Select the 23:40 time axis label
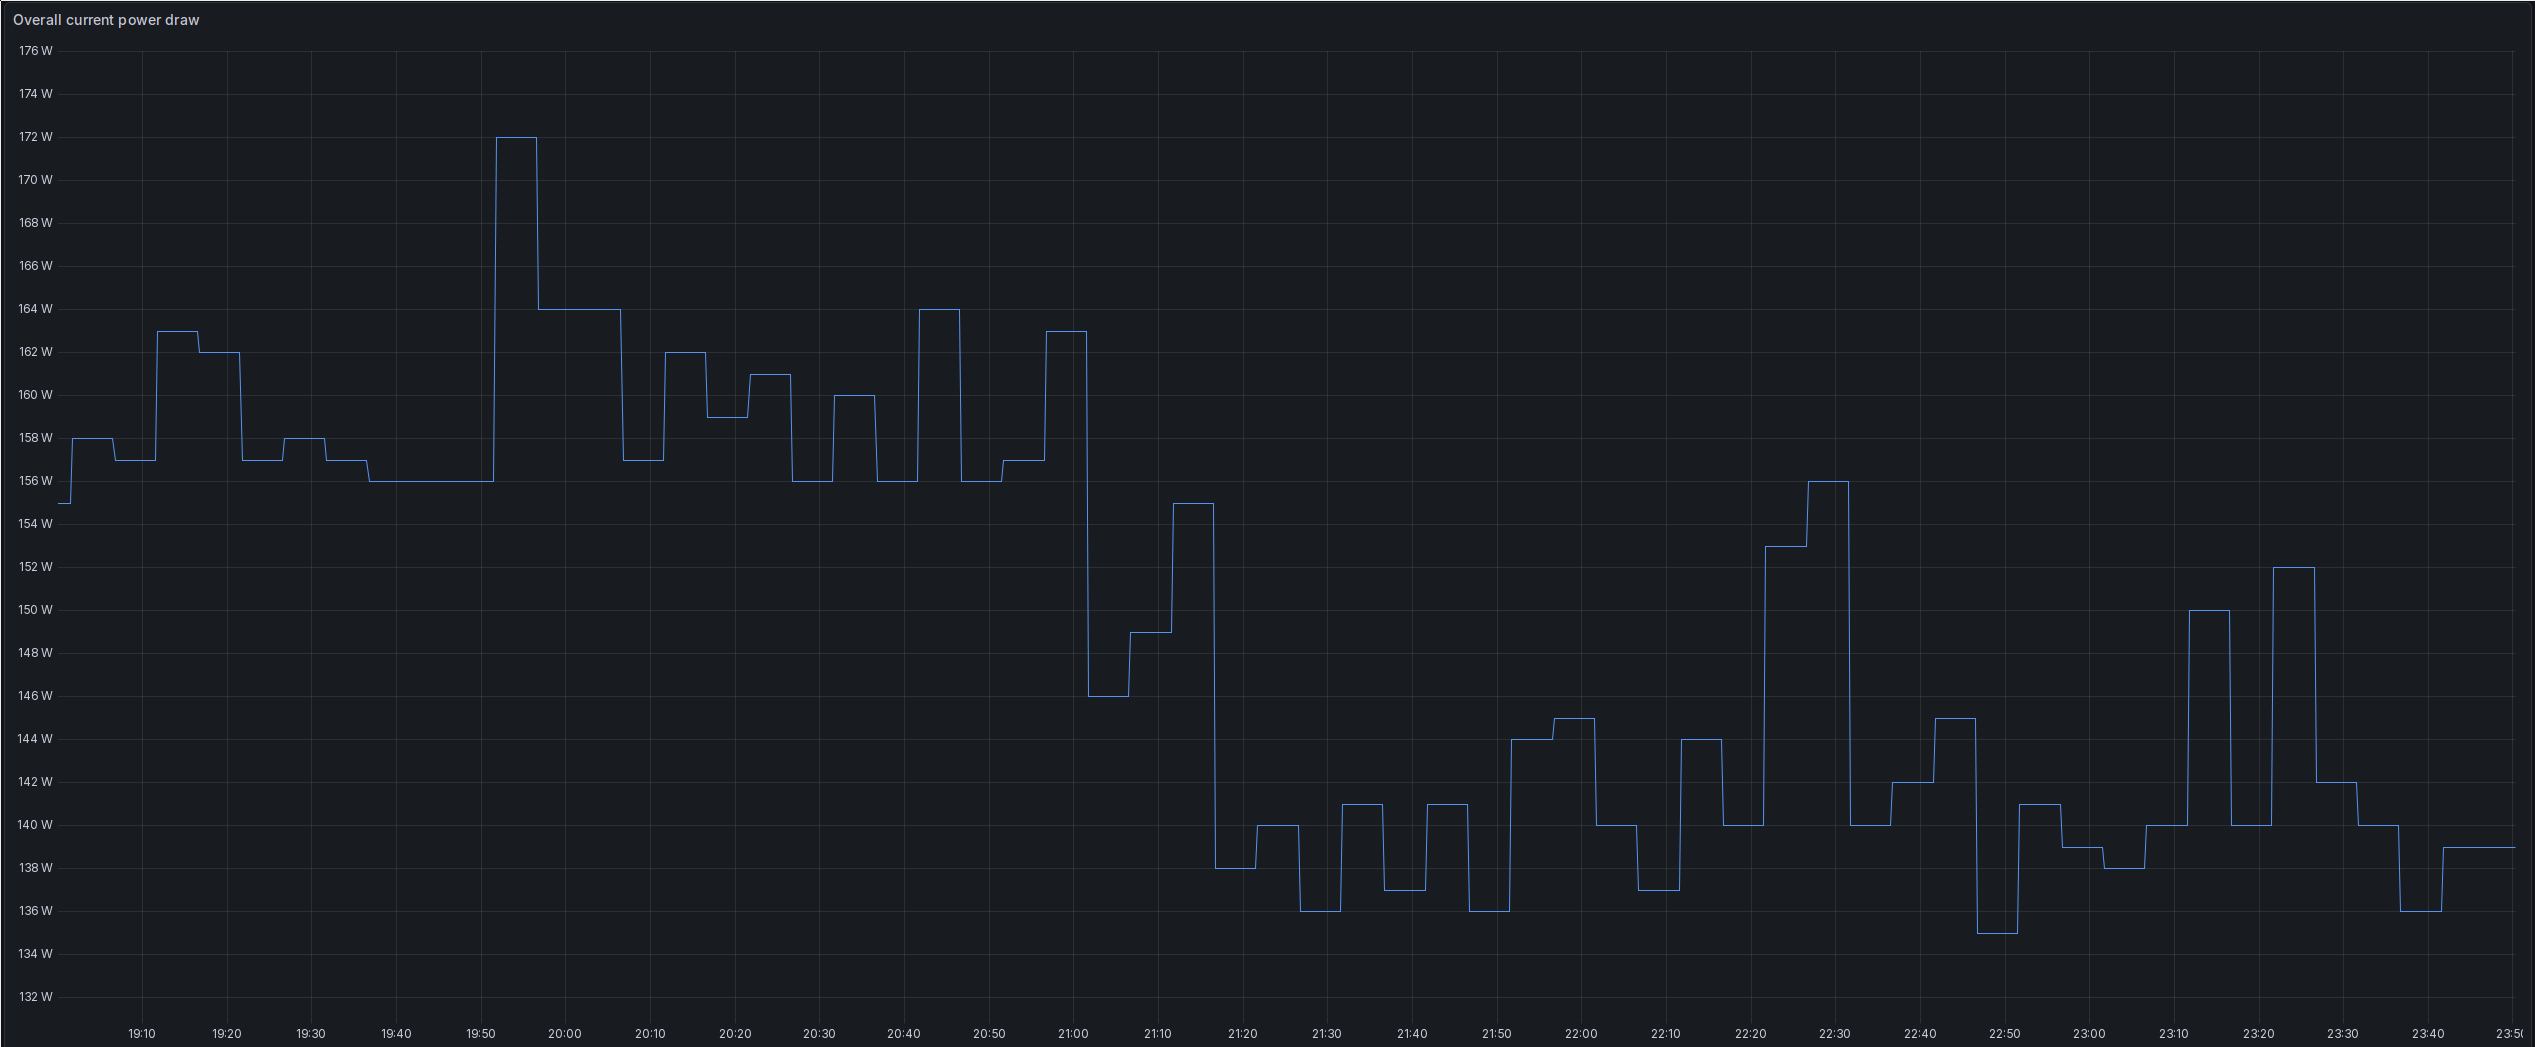This screenshot has width=2535, height=1047. click(x=2430, y=1034)
